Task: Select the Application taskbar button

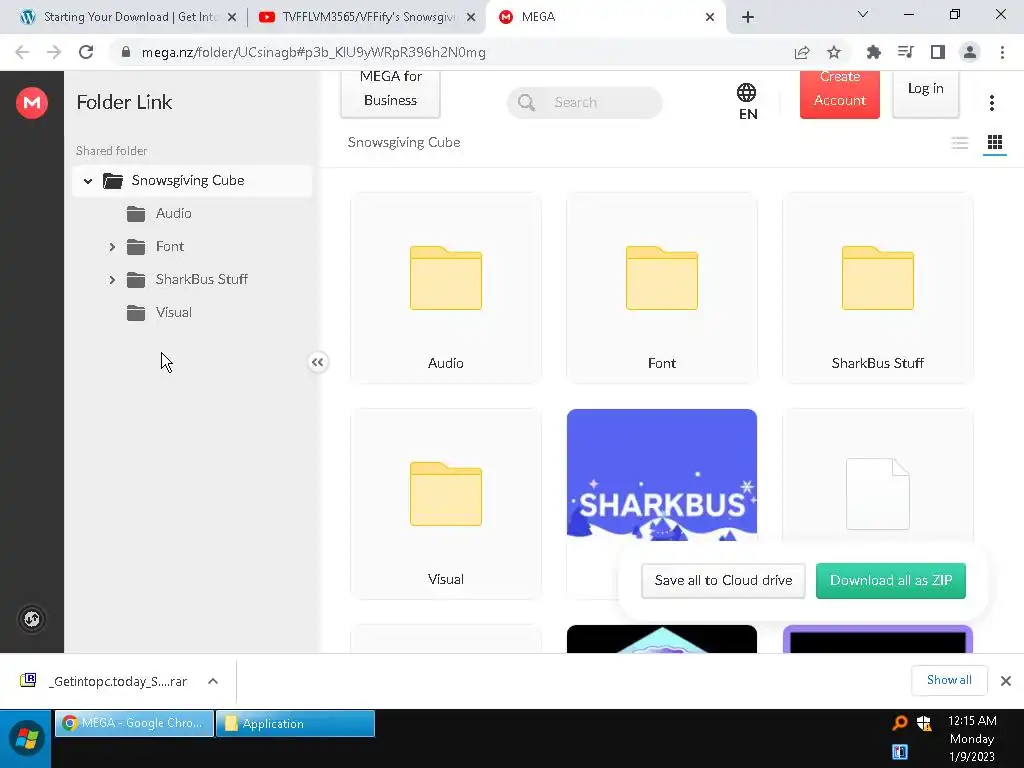Action: pyautogui.click(x=295, y=723)
